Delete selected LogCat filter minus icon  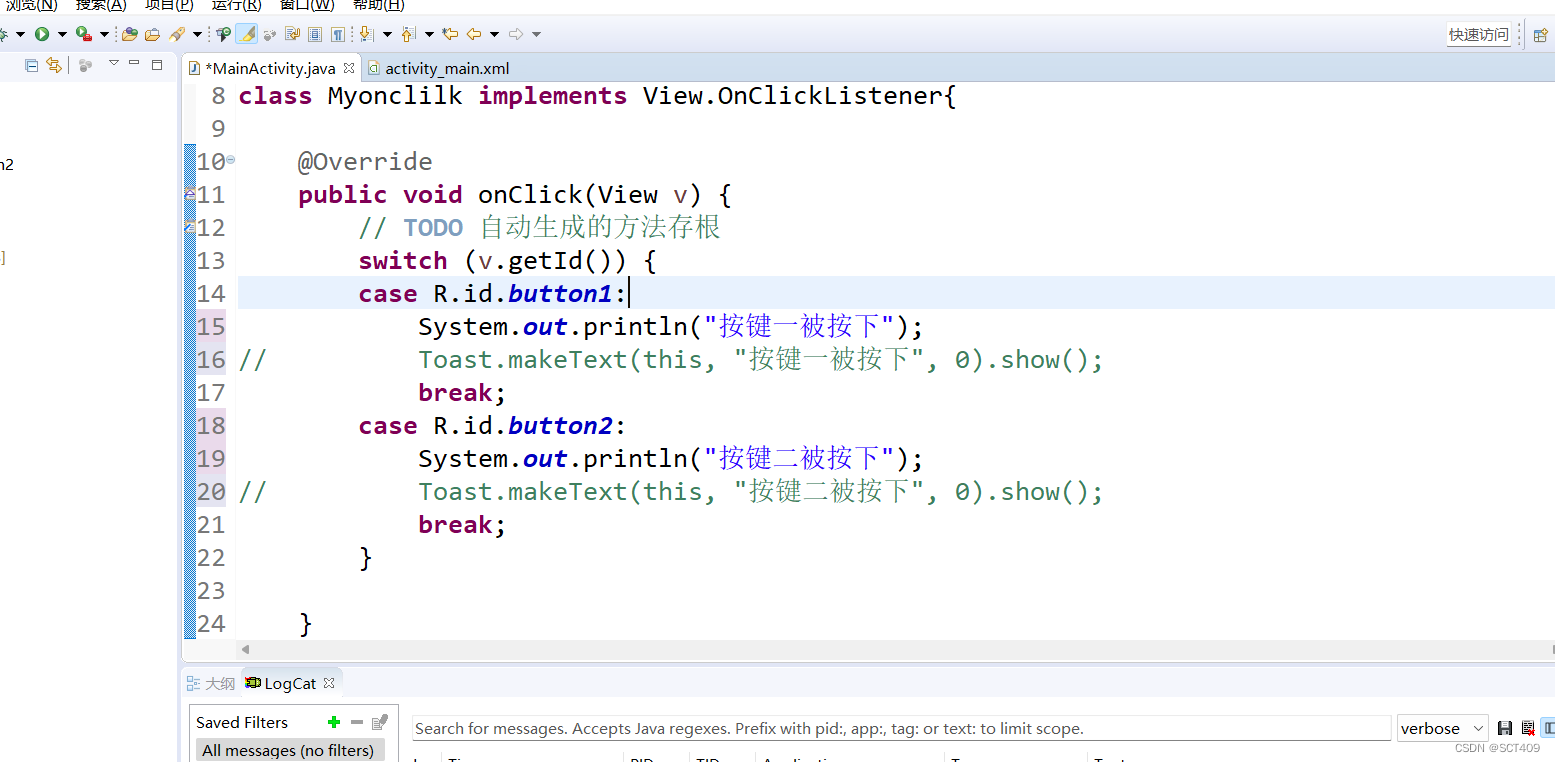click(357, 722)
